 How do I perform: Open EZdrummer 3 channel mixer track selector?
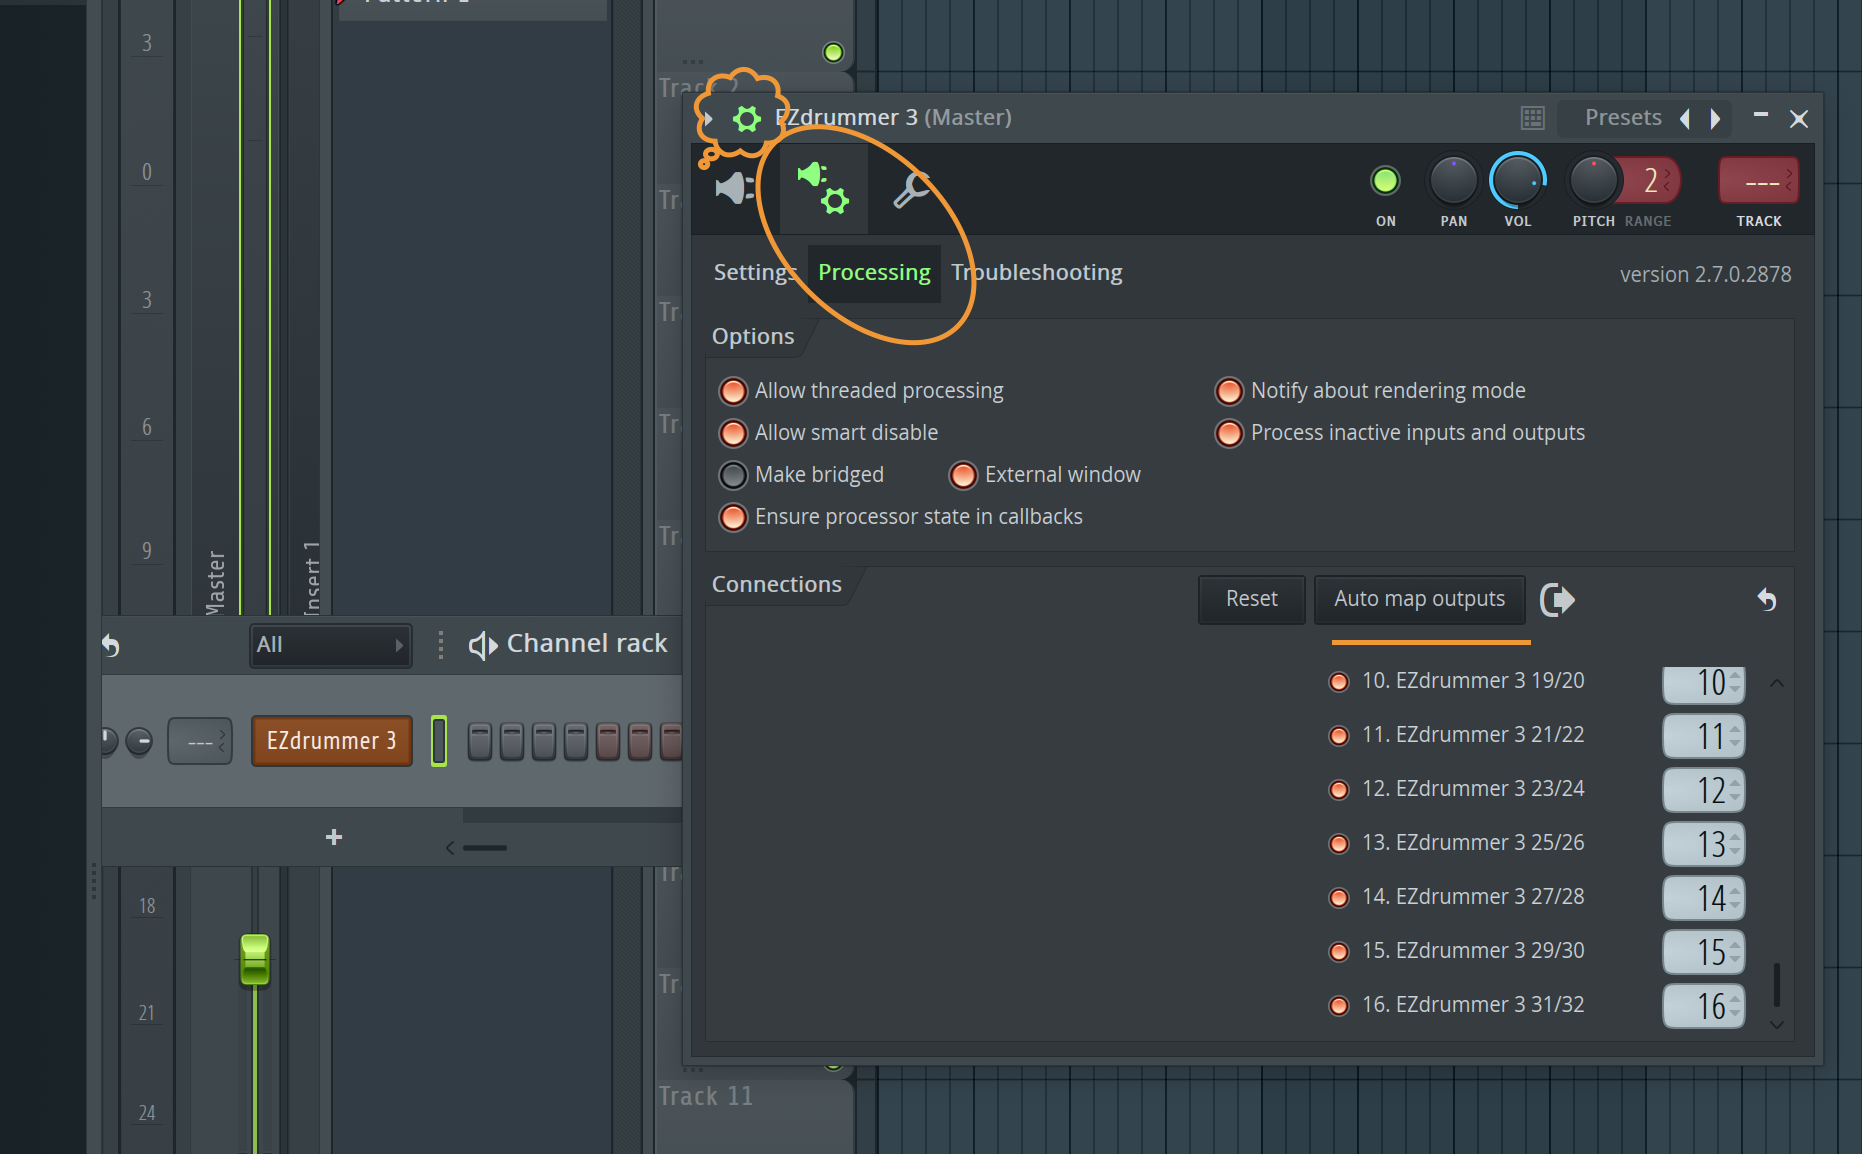[x=200, y=741]
